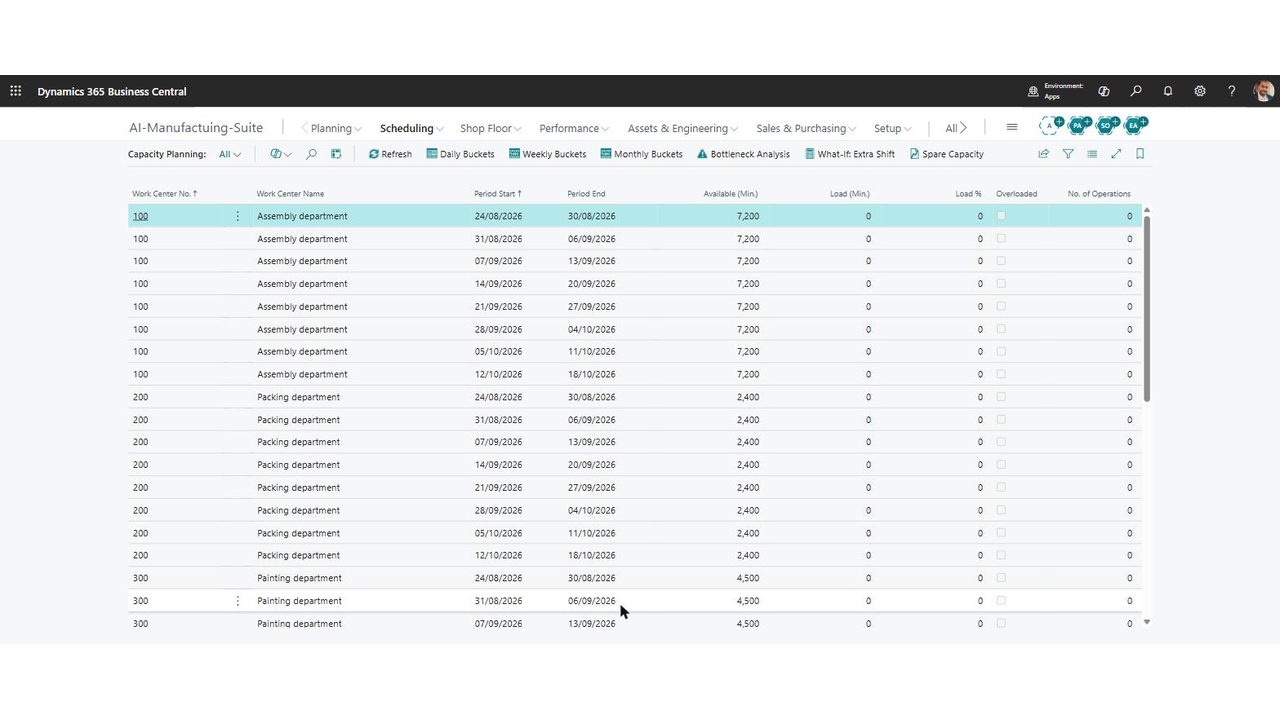Open AI-Manufactuing-Suite home link

click(196, 128)
